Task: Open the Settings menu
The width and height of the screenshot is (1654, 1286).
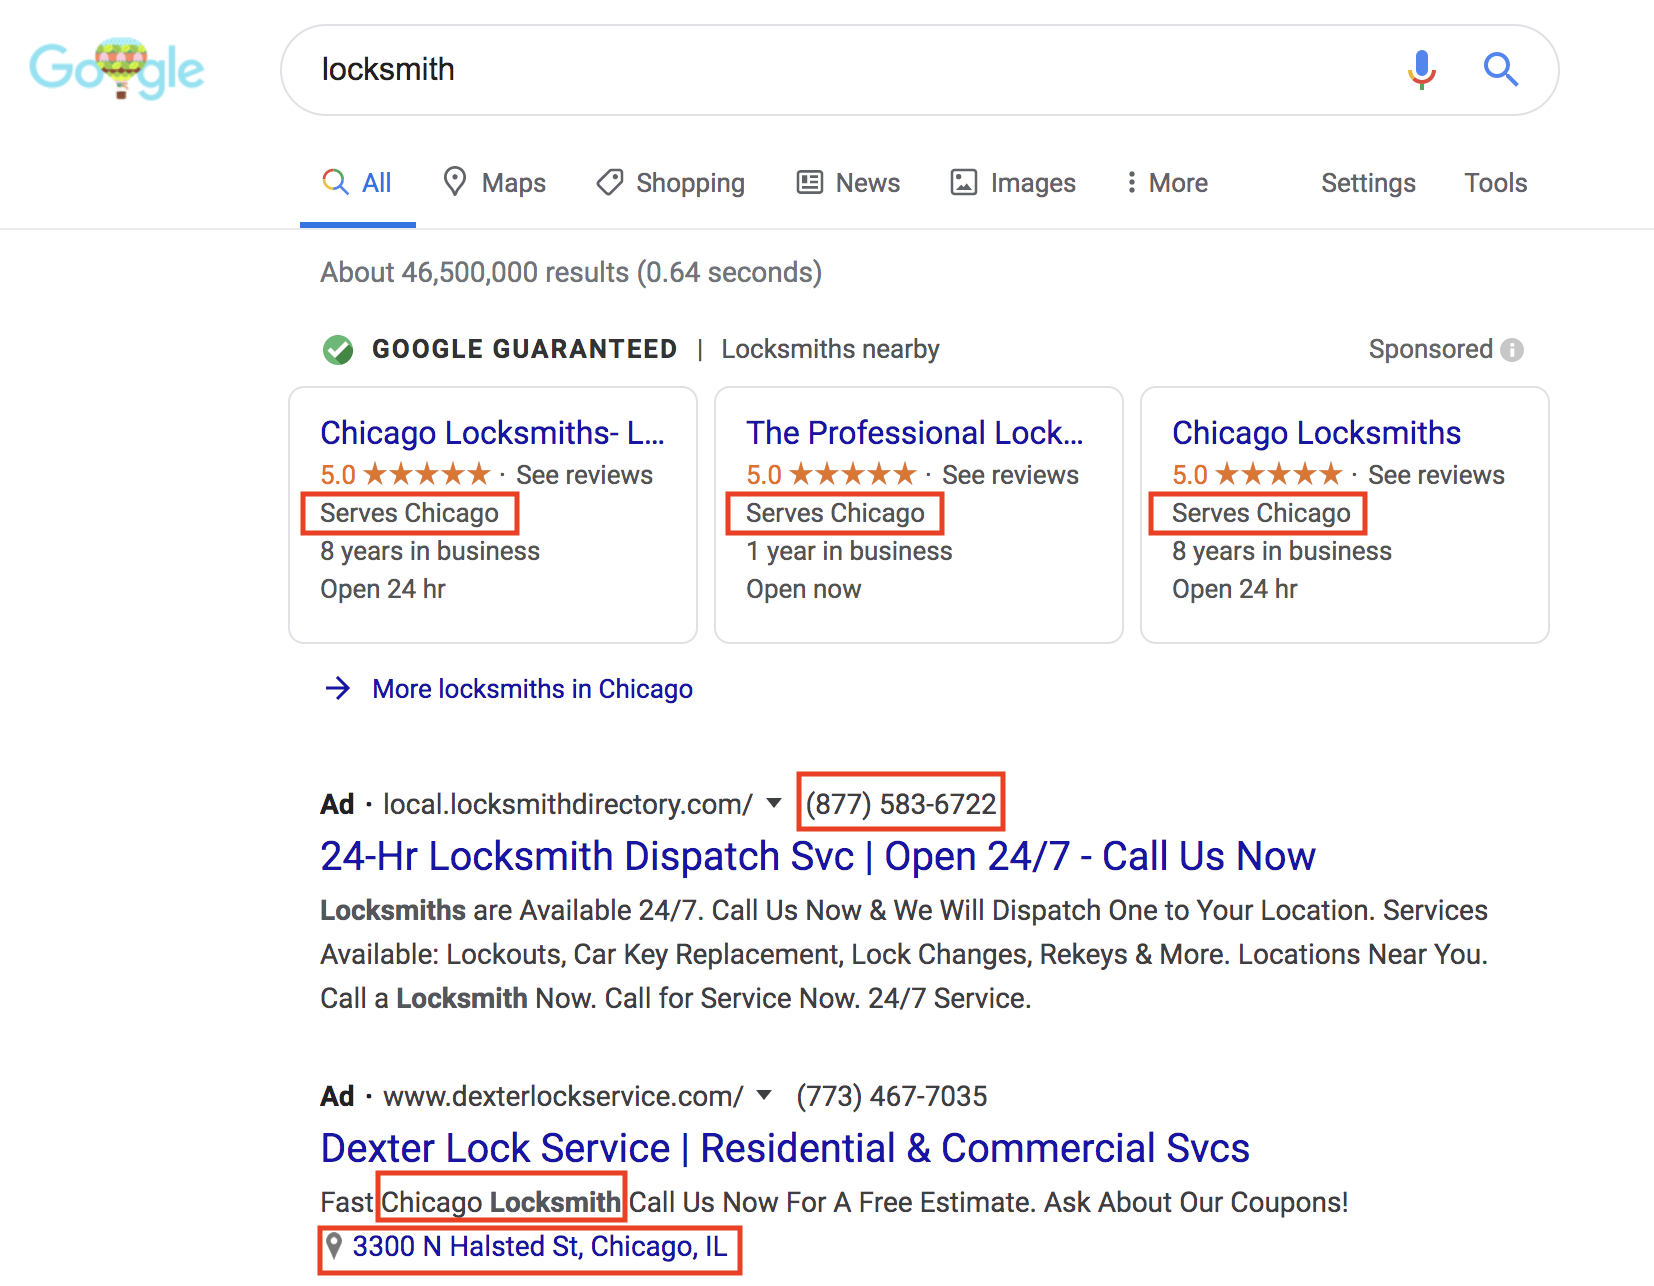Action: (1368, 182)
